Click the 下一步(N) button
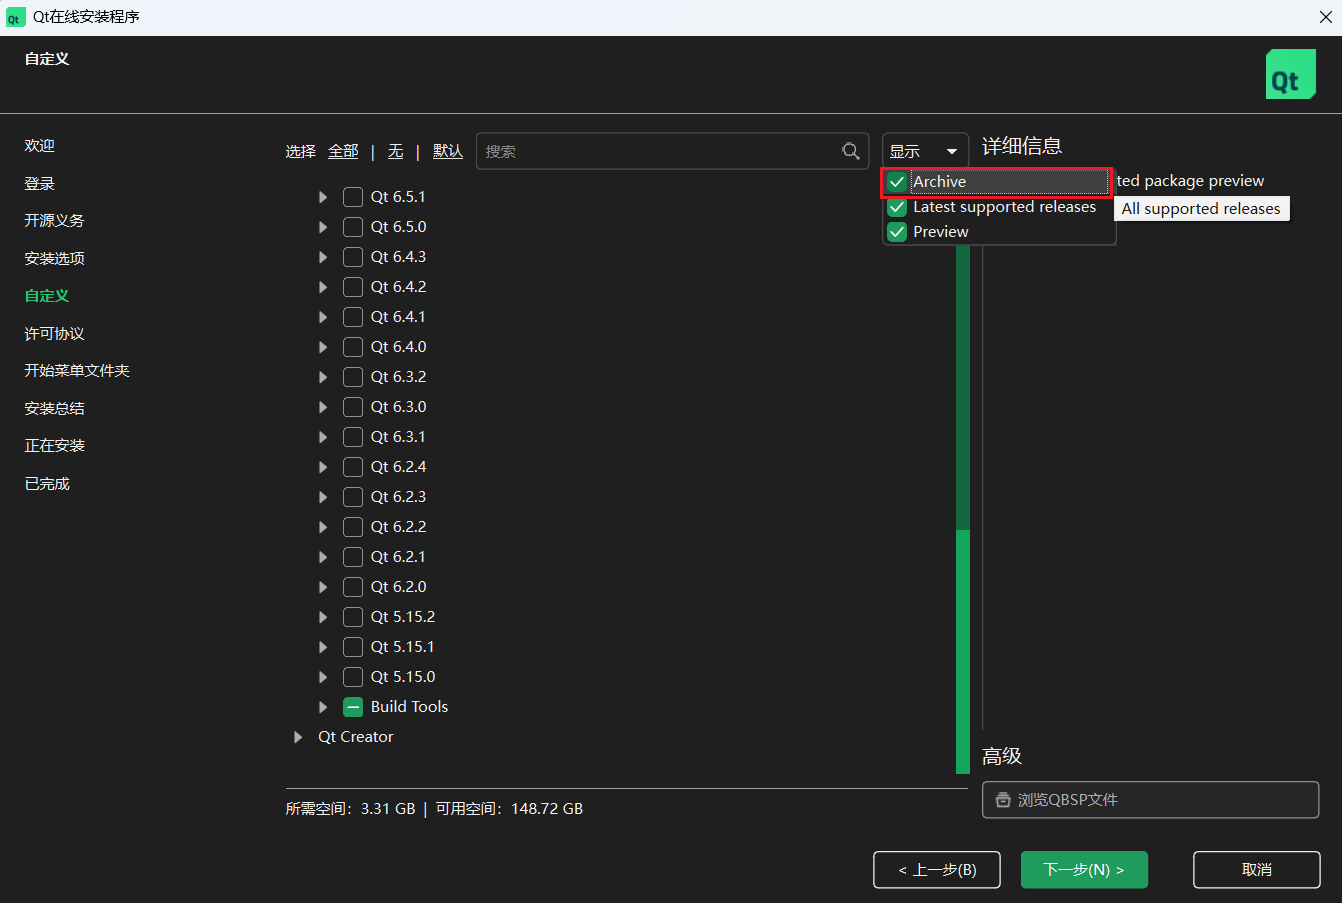The width and height of the screenshot is (1342, 903). 1083,870
